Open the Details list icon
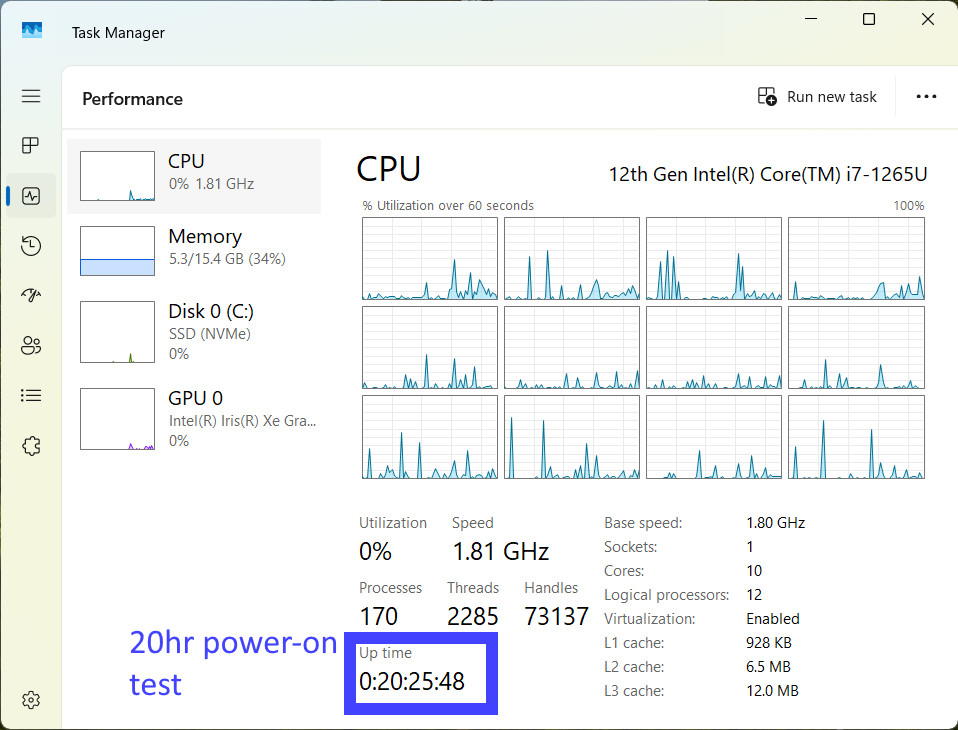This screenshot has height=730, width=958. pyautogui.click(x=31, y=396)
